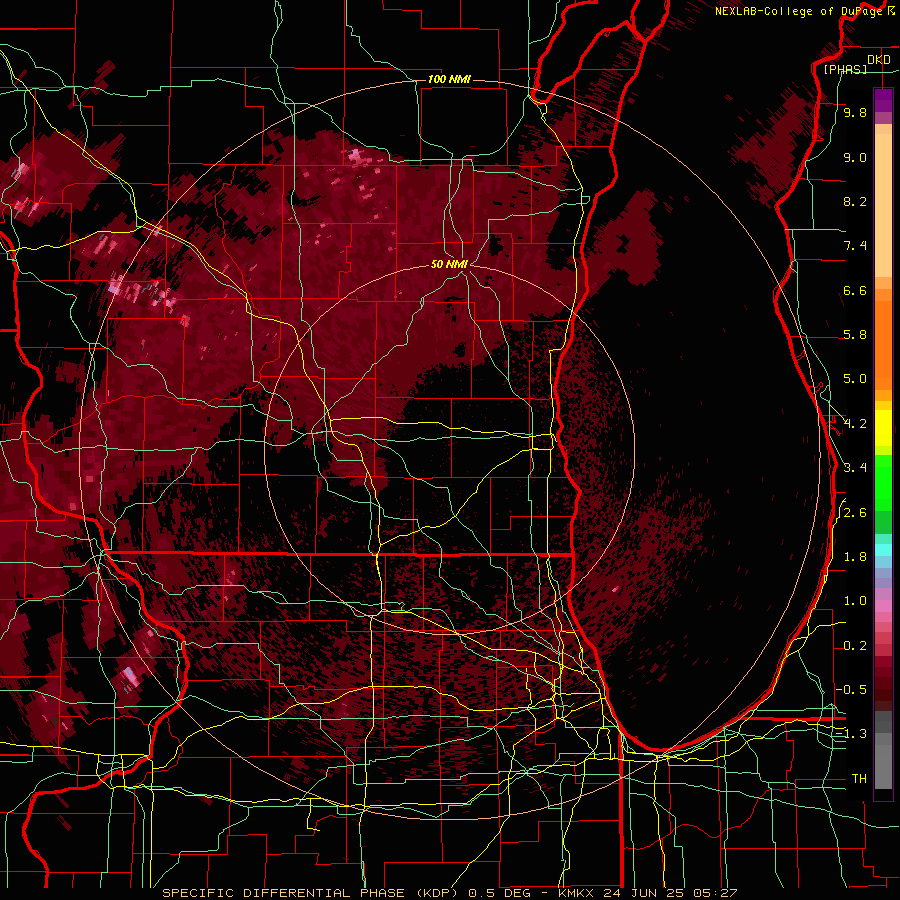Pick the purple color at top of color bar
900x900 pixels.
883,100
